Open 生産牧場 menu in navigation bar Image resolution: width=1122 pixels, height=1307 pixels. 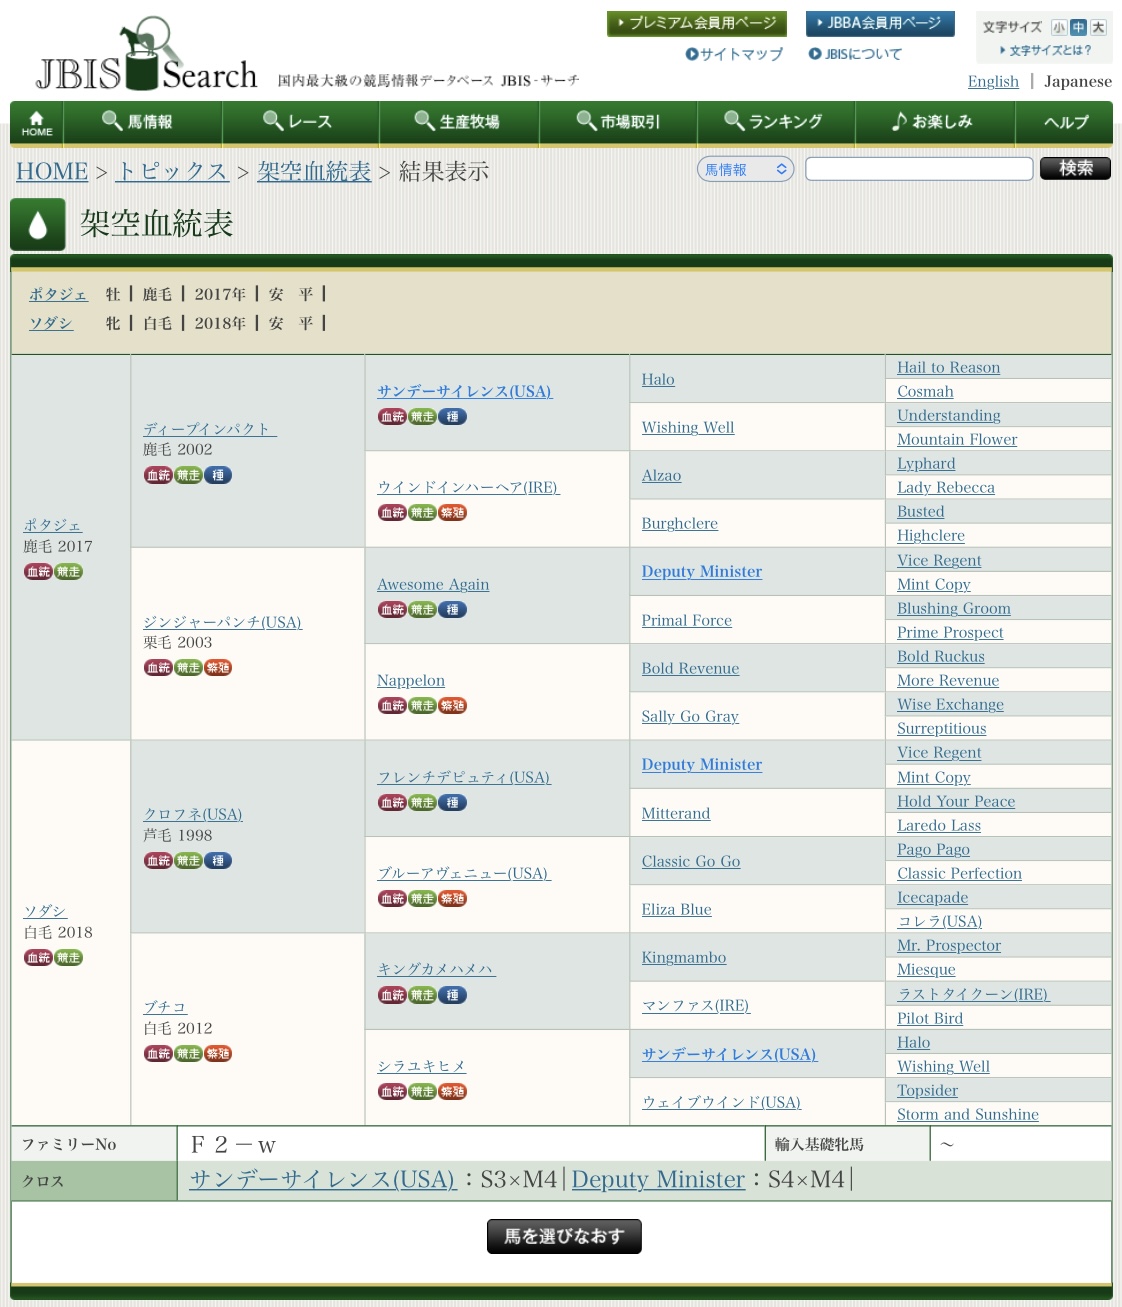pyautogui.click(x=460, y=122)
